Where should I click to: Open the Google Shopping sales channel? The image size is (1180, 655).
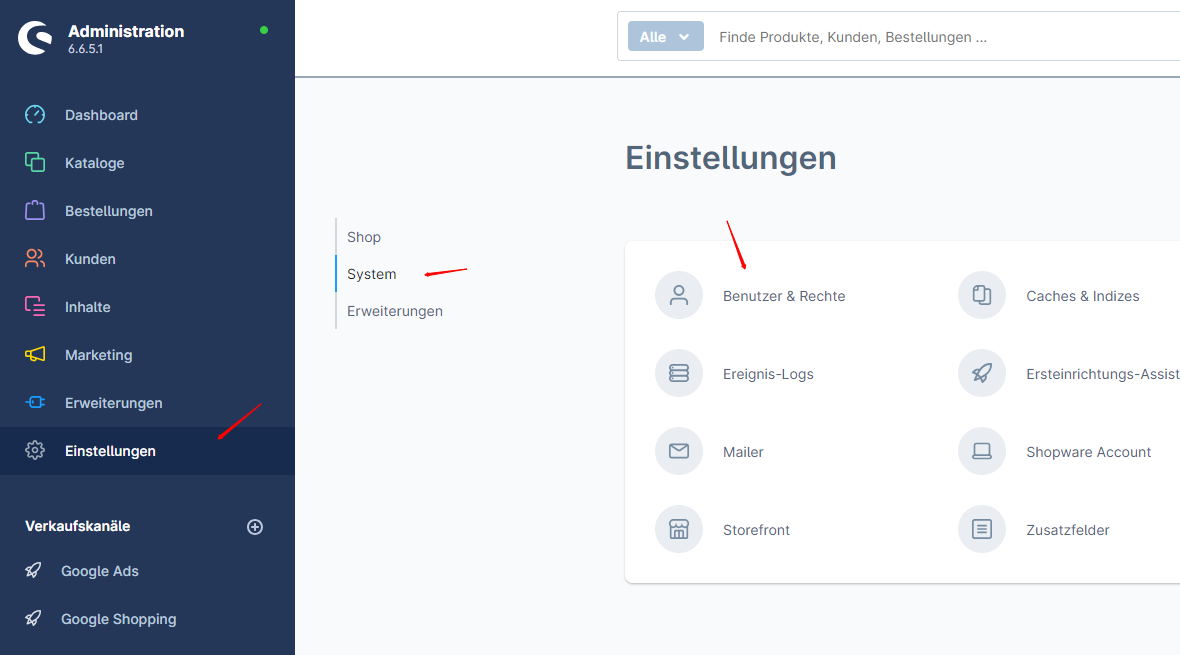[x=118, y=619]
